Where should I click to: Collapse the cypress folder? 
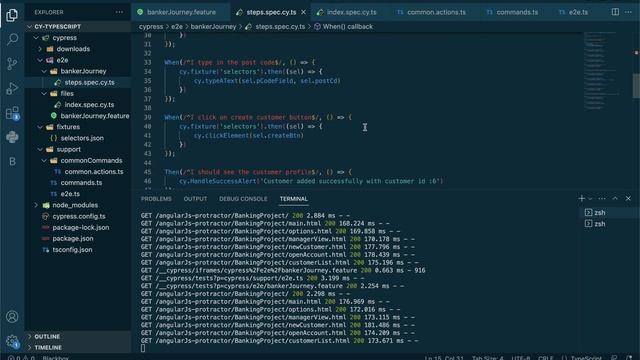(78, 38)
